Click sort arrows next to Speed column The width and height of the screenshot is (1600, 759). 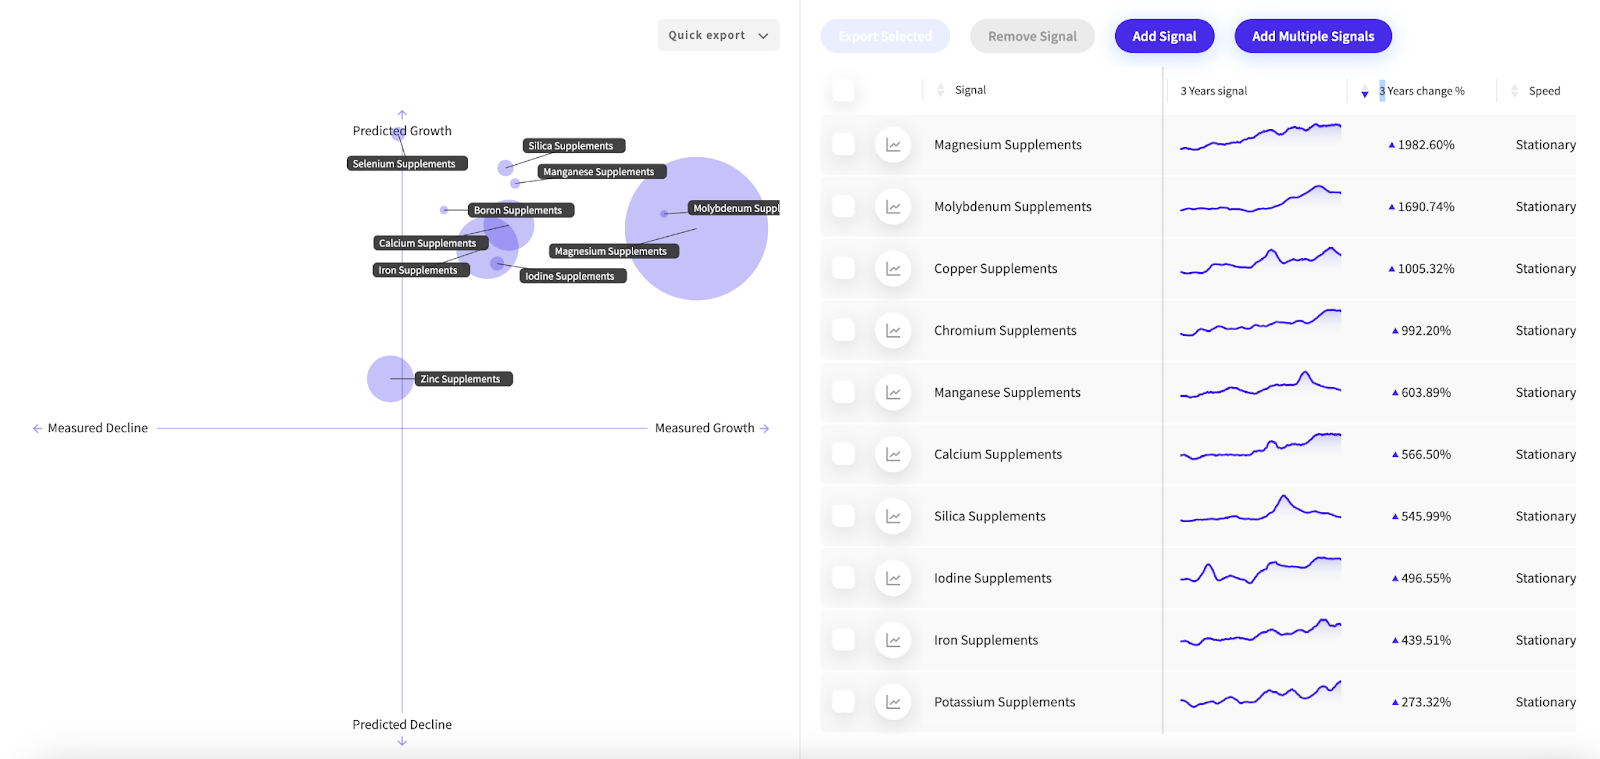pyautogui.click(x=1514, y=91)
